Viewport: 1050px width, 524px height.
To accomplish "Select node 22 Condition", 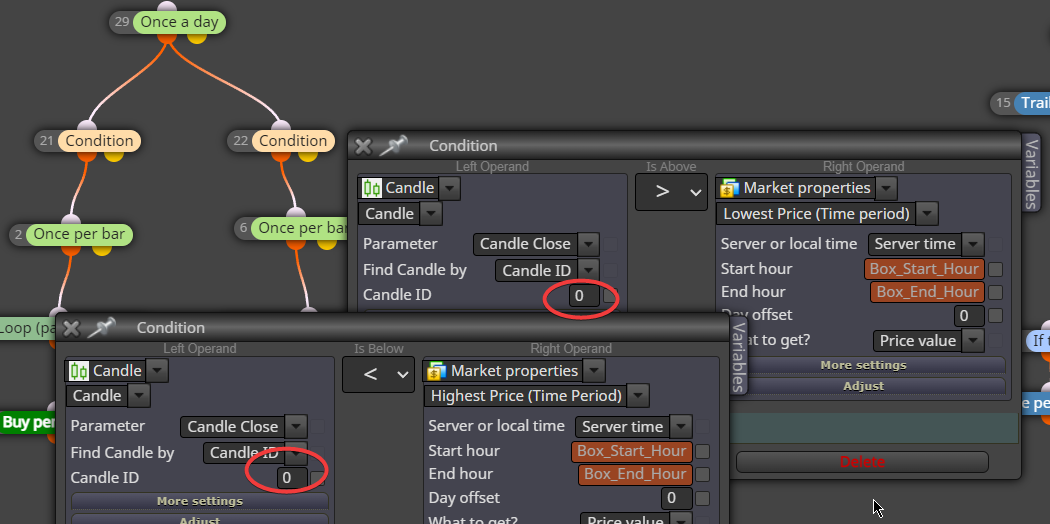I will pyautogui.click(x=293, y=141).
